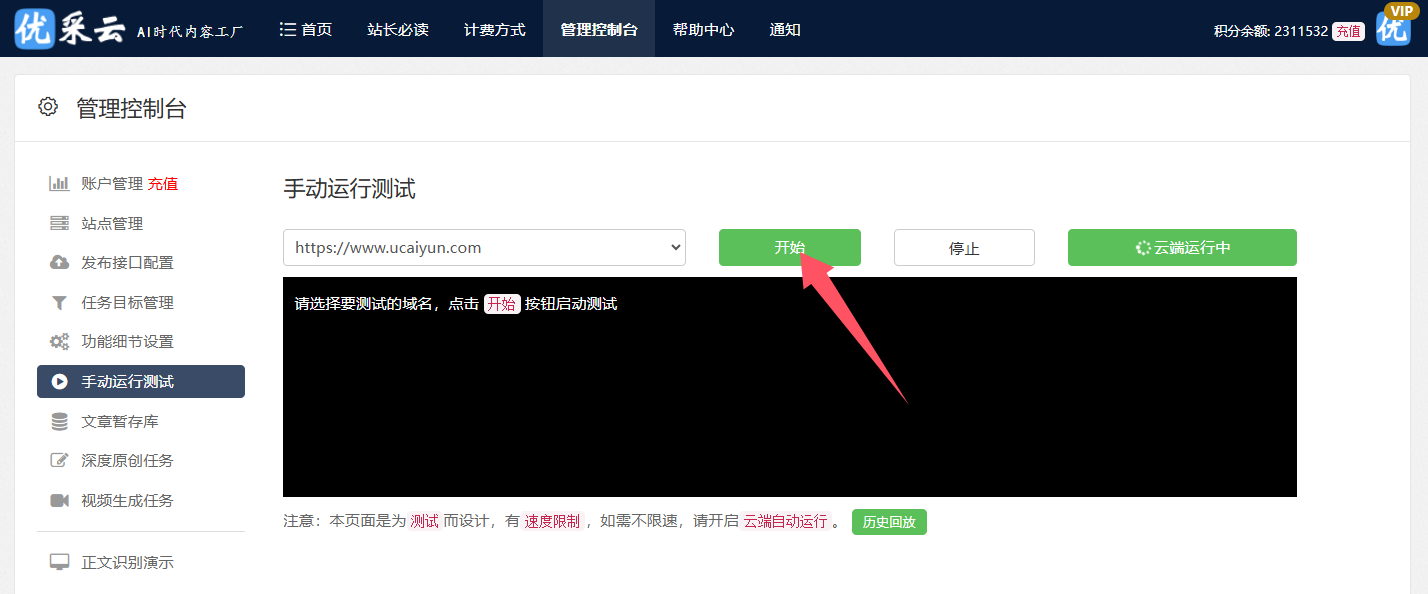Image resolution: width=1428 pixels, height=594 pixels.
Task: Click the monitor icon for 正文识别演示
Action: click(x=59, y=562)
